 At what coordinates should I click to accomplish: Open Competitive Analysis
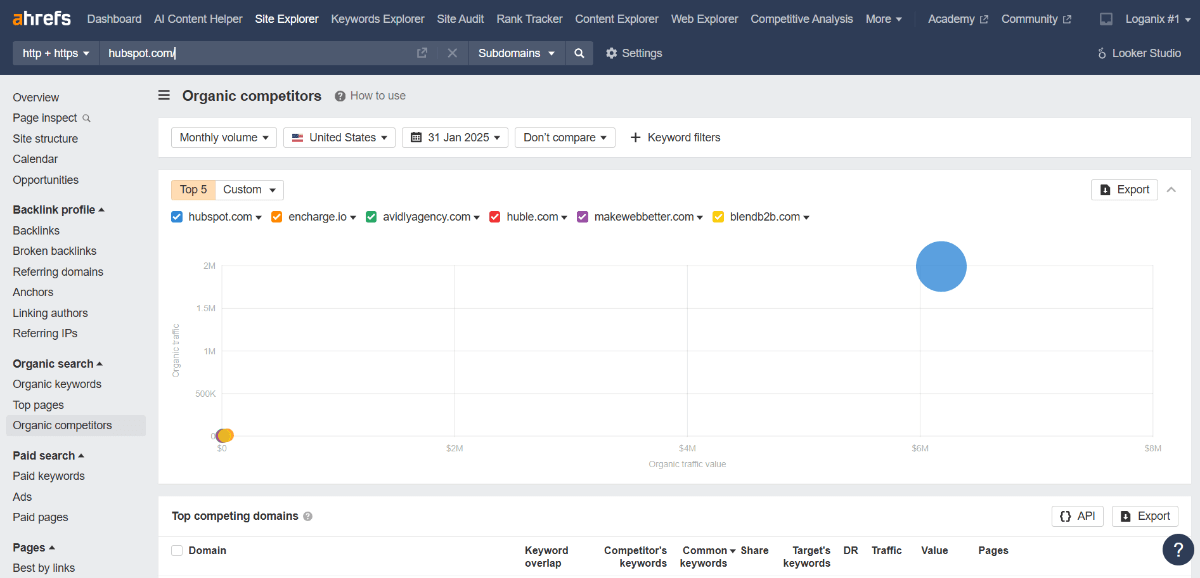pyautogui.click(x=802, y=19)
